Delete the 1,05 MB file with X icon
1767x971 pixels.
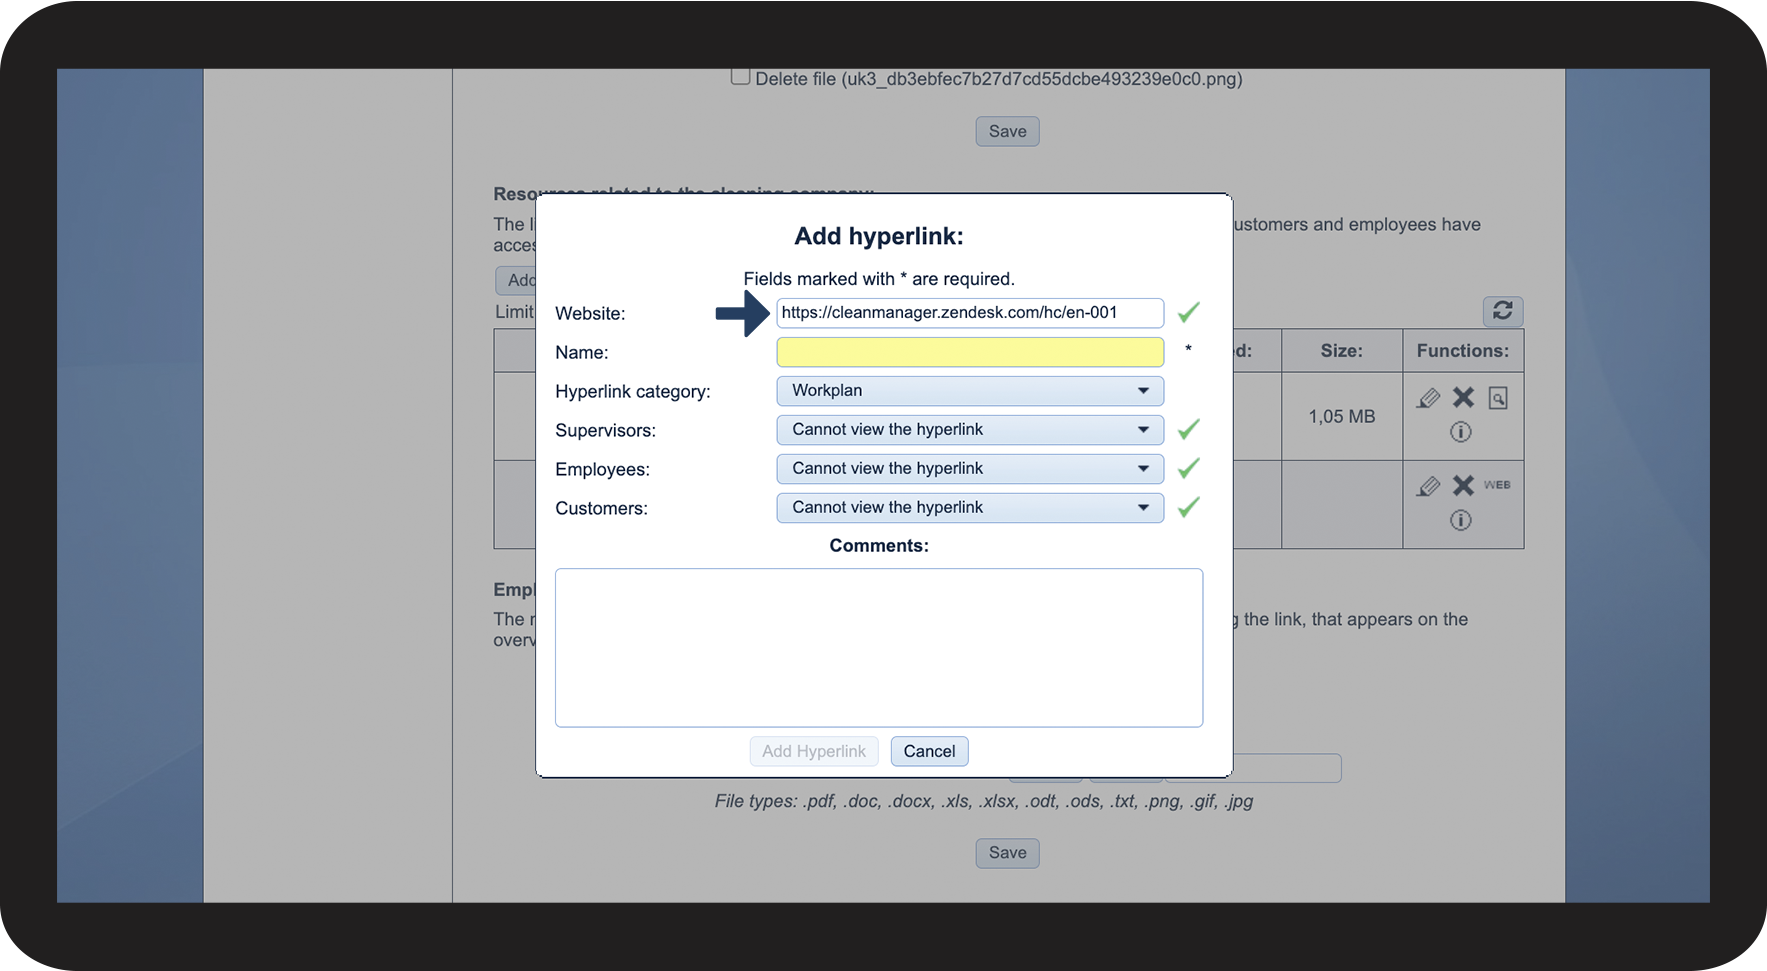tap(1463, 398)
